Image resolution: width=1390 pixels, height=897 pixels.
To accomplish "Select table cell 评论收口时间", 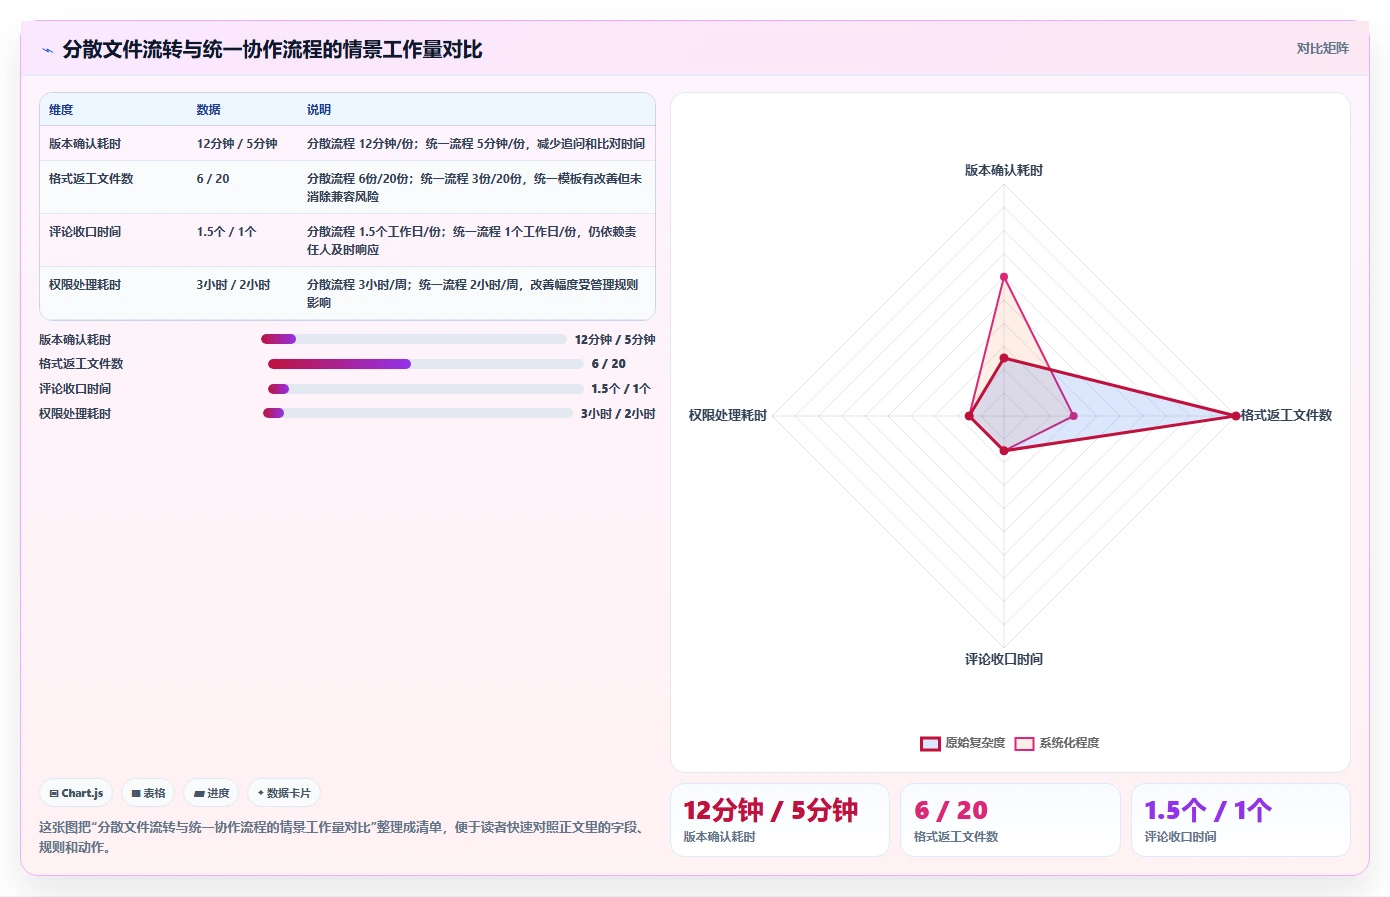I will [85, 232].
